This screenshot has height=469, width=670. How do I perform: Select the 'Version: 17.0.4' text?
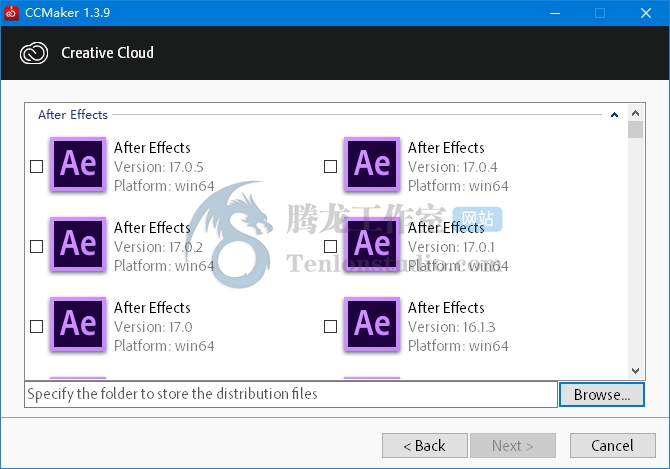tap(453, 167)
